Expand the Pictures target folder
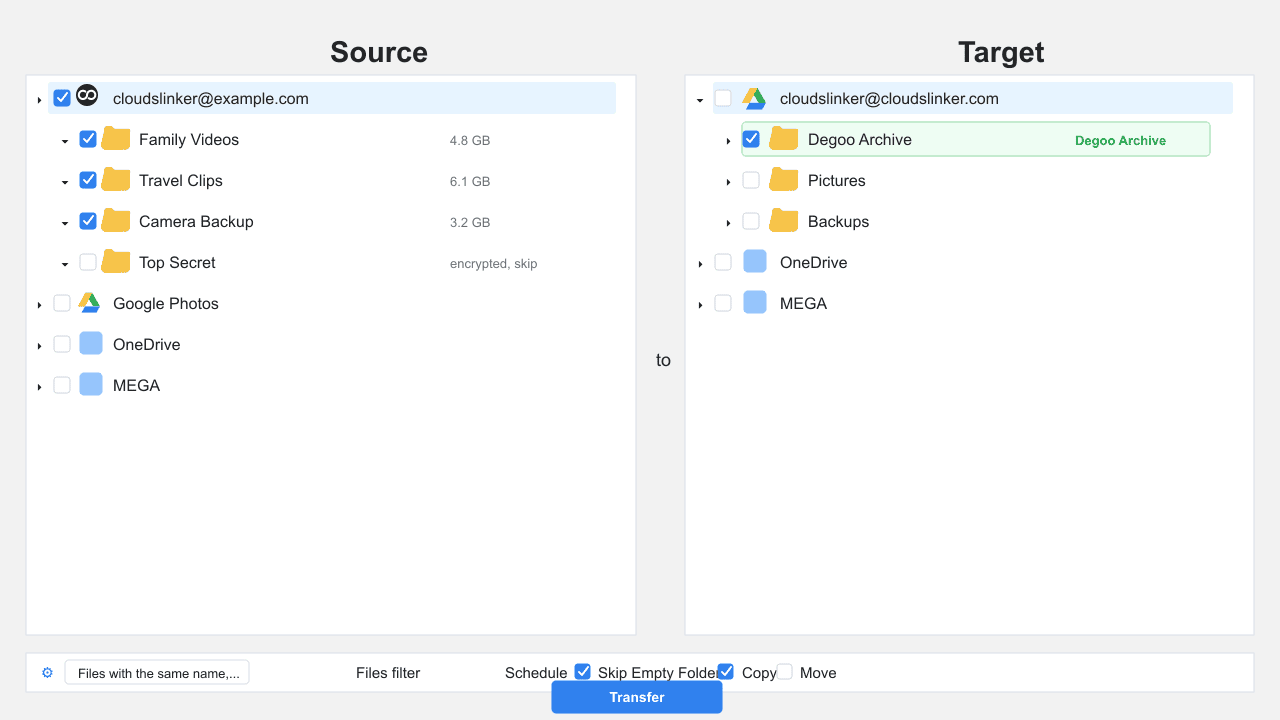Image resolution: width=1280 pixels, height=720 pixels. (x=728, y=182)
